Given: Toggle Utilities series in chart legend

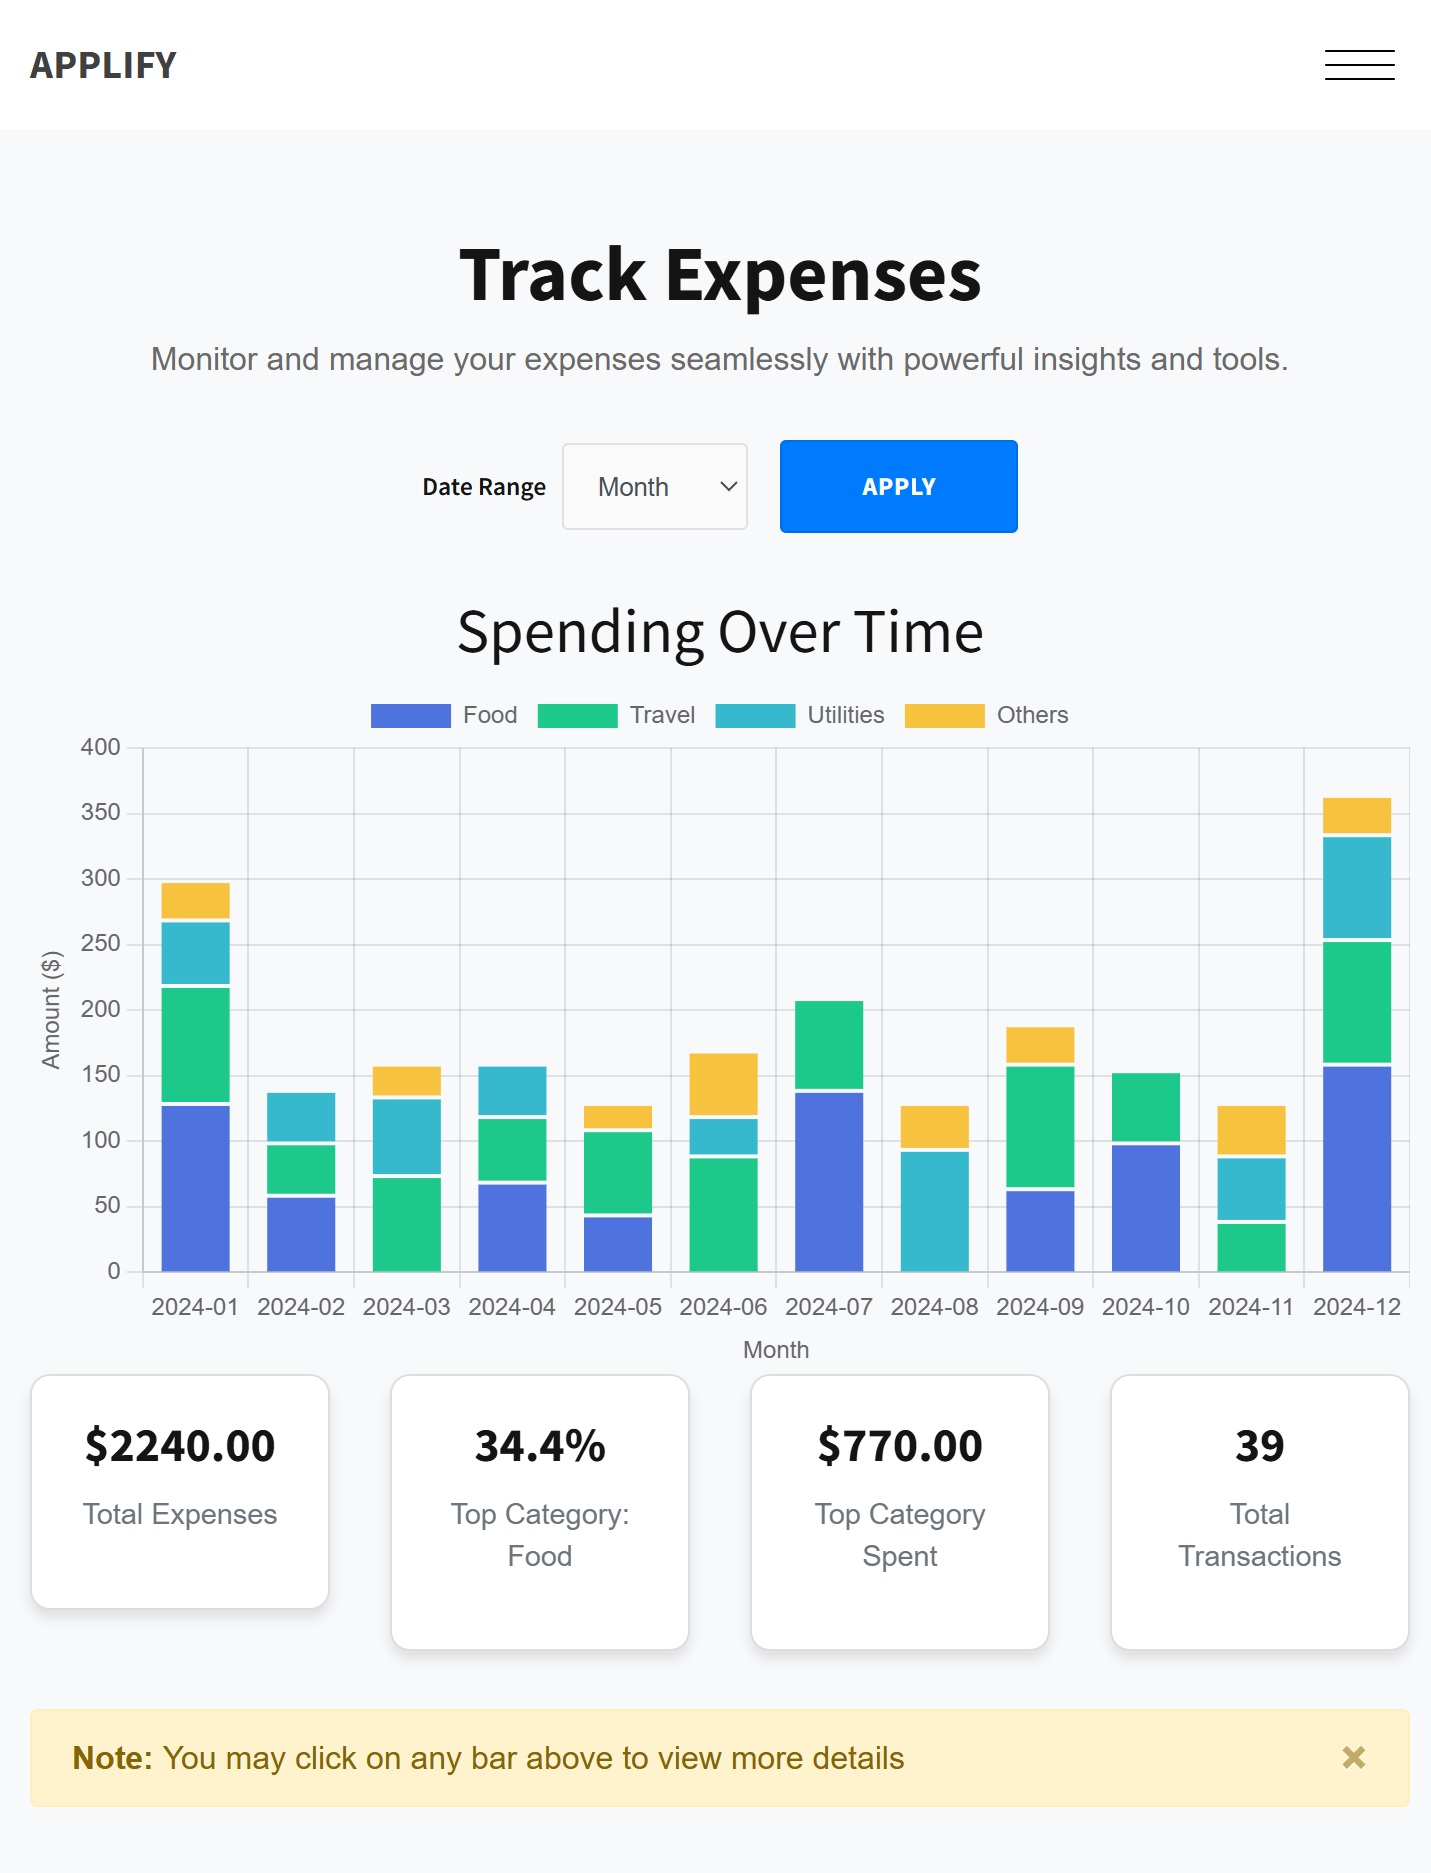Looking at the screenshot, I should pos(799,715).
